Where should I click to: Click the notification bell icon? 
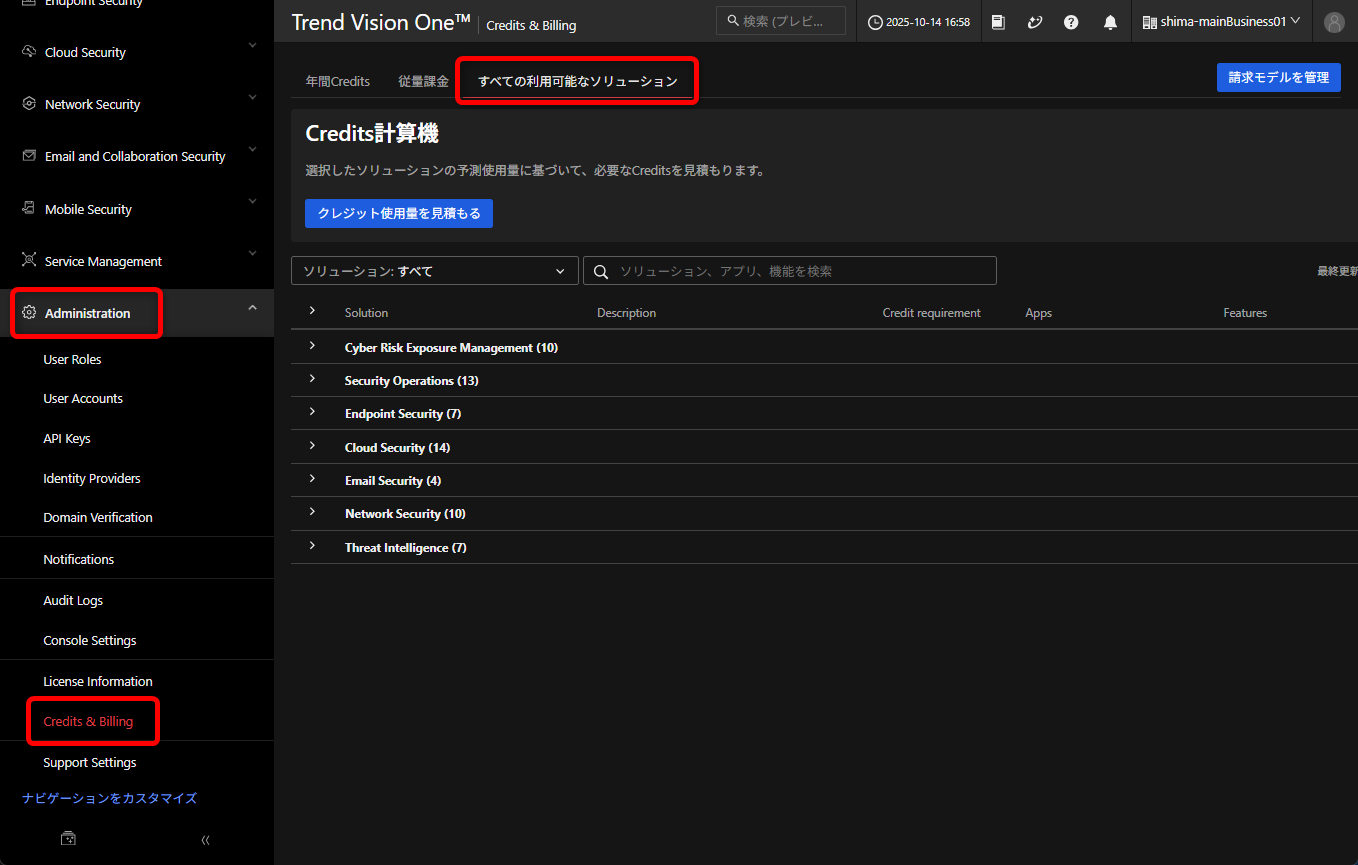(x=1110, y=22)
